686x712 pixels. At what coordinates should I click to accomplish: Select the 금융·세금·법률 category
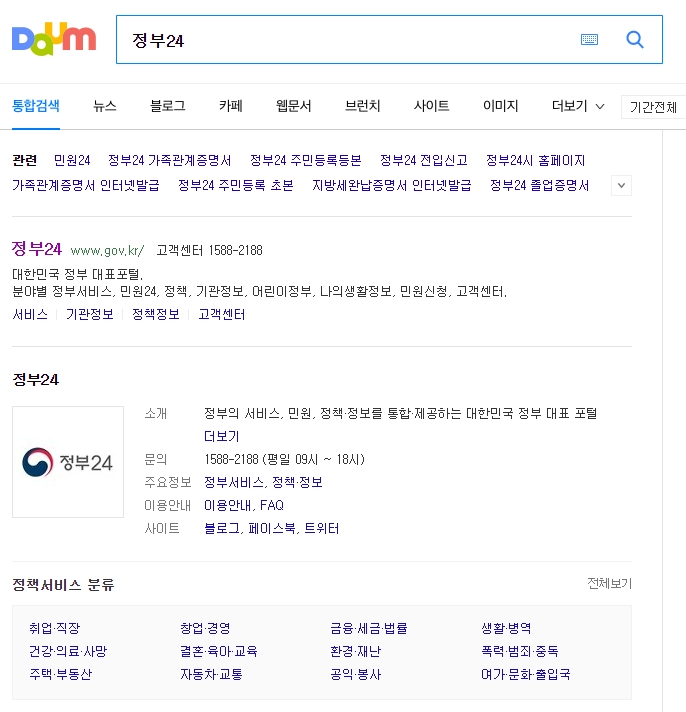point(369,628)
